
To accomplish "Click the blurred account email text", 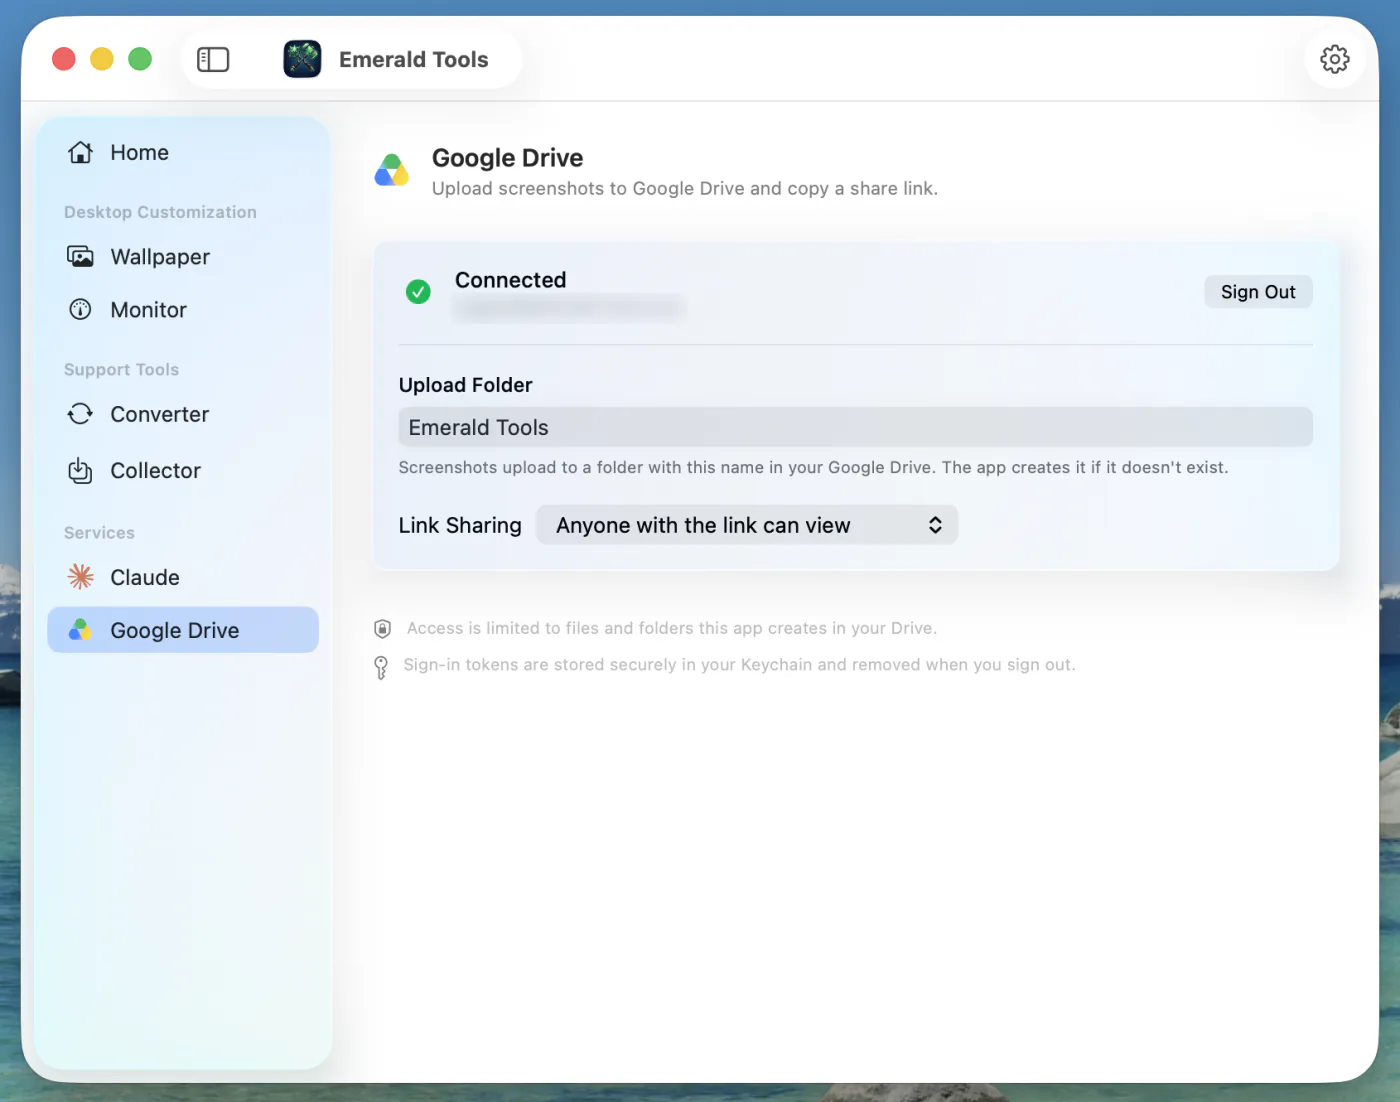I will (x=569, y=308).
